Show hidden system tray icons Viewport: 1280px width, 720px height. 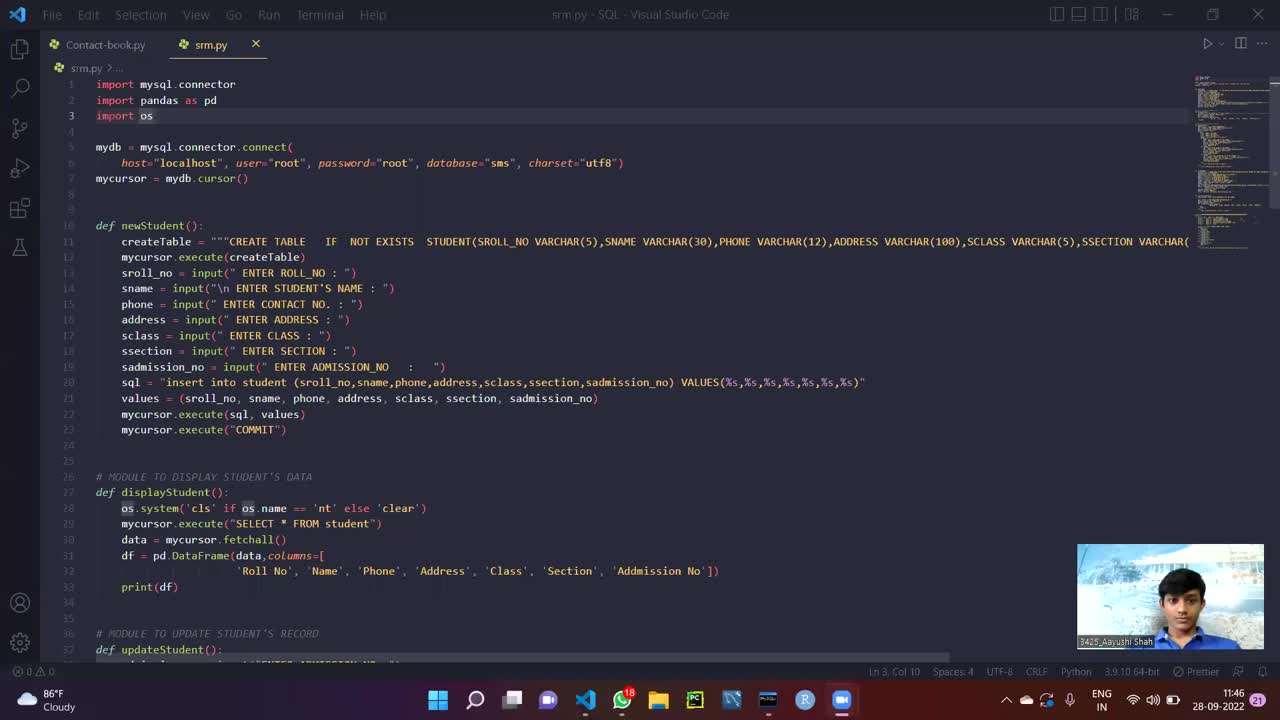pyautogui.click(x=1006, y=700)
